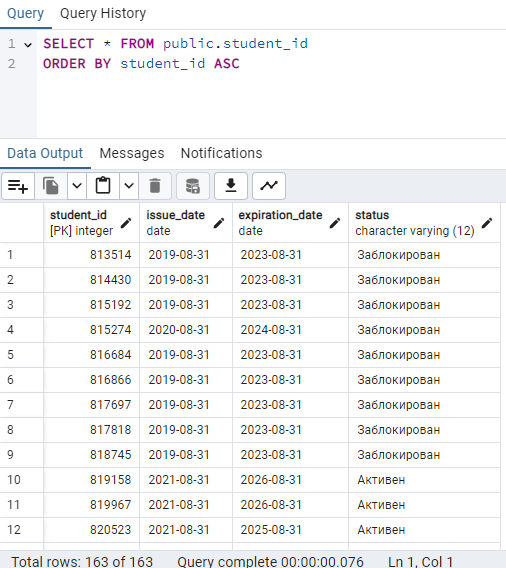Open the Notifications tab
This screenshot has height=568, width=506.
pyautogui.click(x=221, y=153)
